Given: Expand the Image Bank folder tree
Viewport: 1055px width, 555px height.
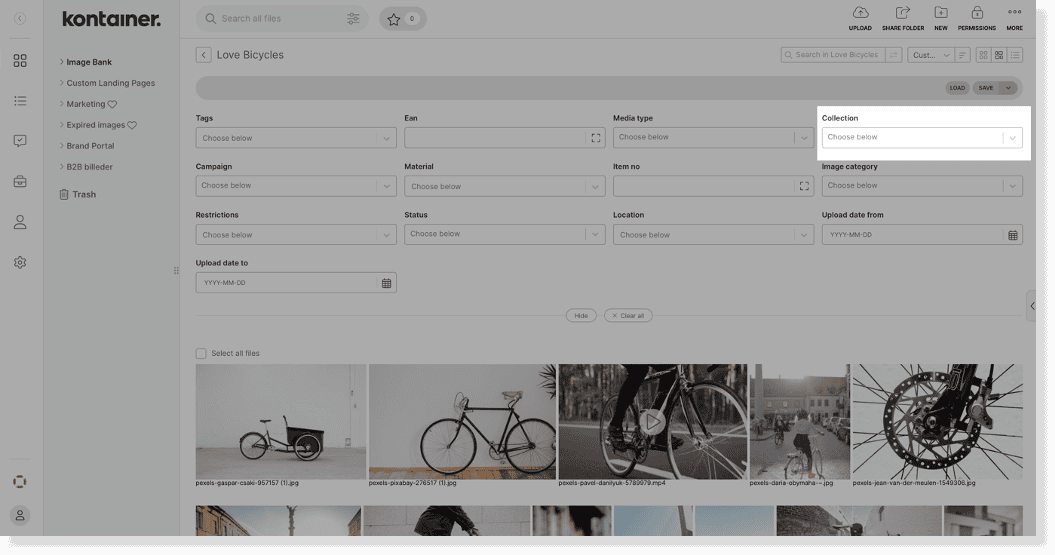Looking at the screenshot, I should (62, 62).
